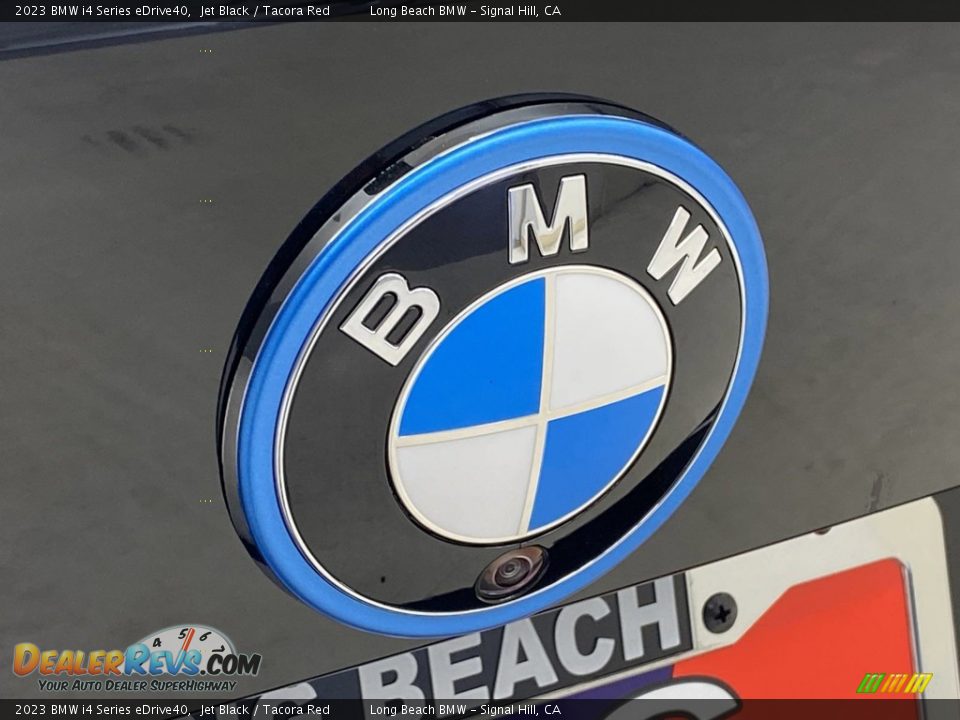This screenshot has width=960, height=720.
Task: Click the top caption 'Jet Black / Tacora Red'
Action: 265,10
